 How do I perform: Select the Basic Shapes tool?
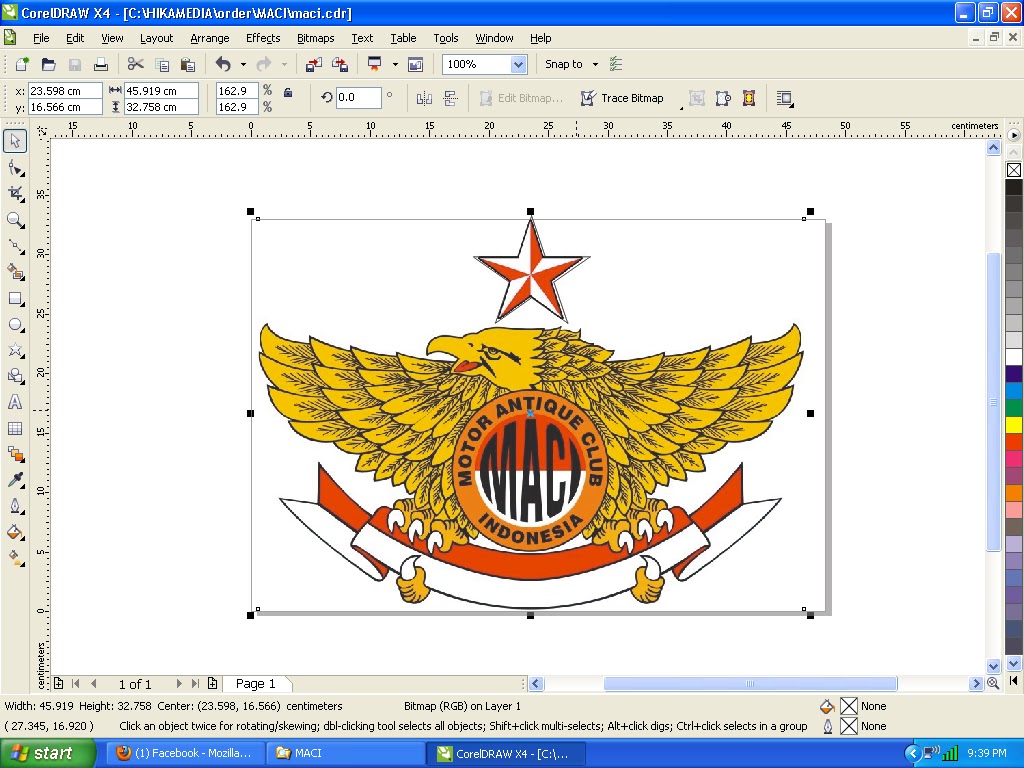(15, 376)
